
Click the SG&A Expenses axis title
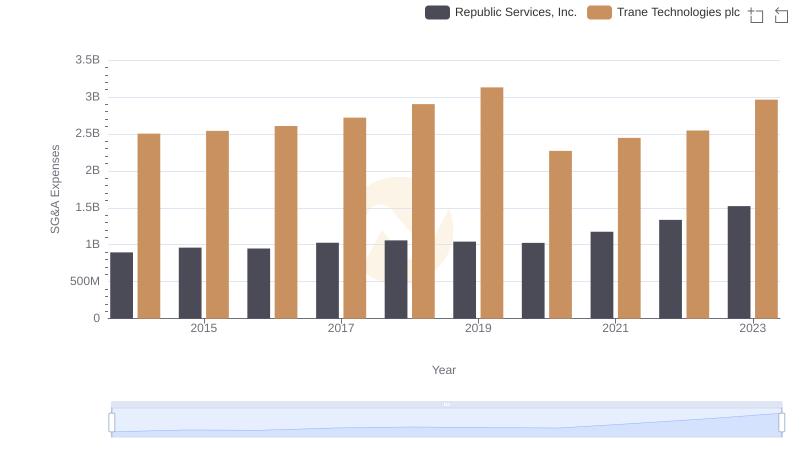tap(55, 189)
